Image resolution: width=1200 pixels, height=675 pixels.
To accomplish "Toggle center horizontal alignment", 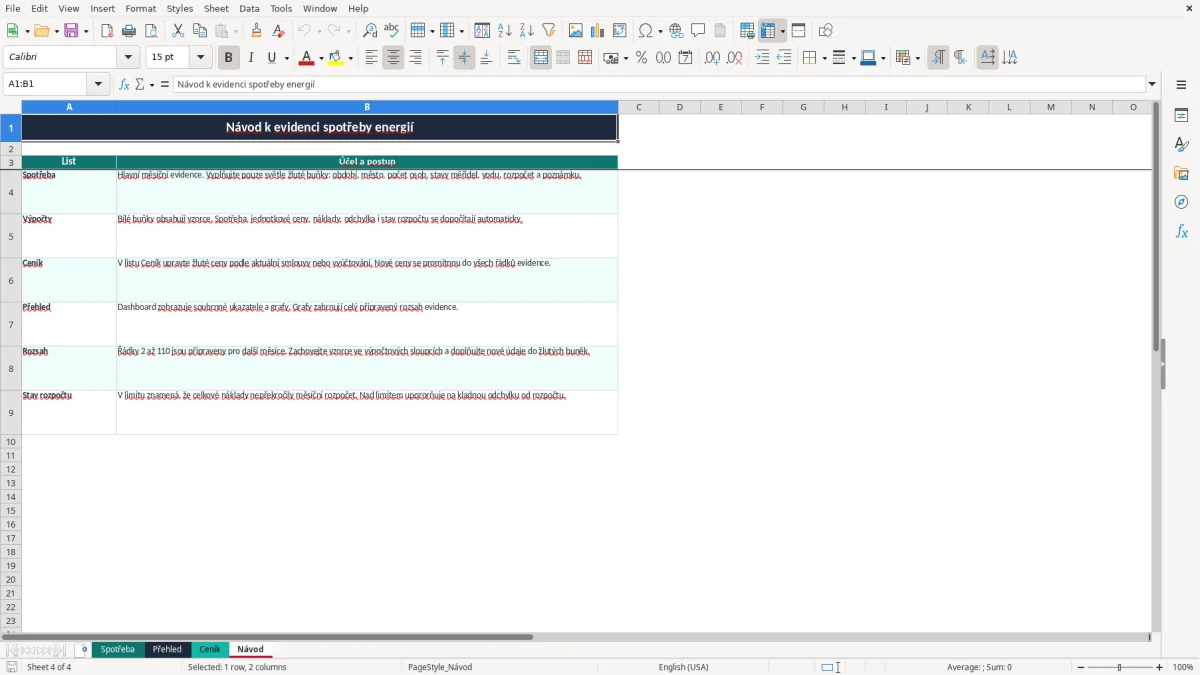I will (x=393, y=58).
